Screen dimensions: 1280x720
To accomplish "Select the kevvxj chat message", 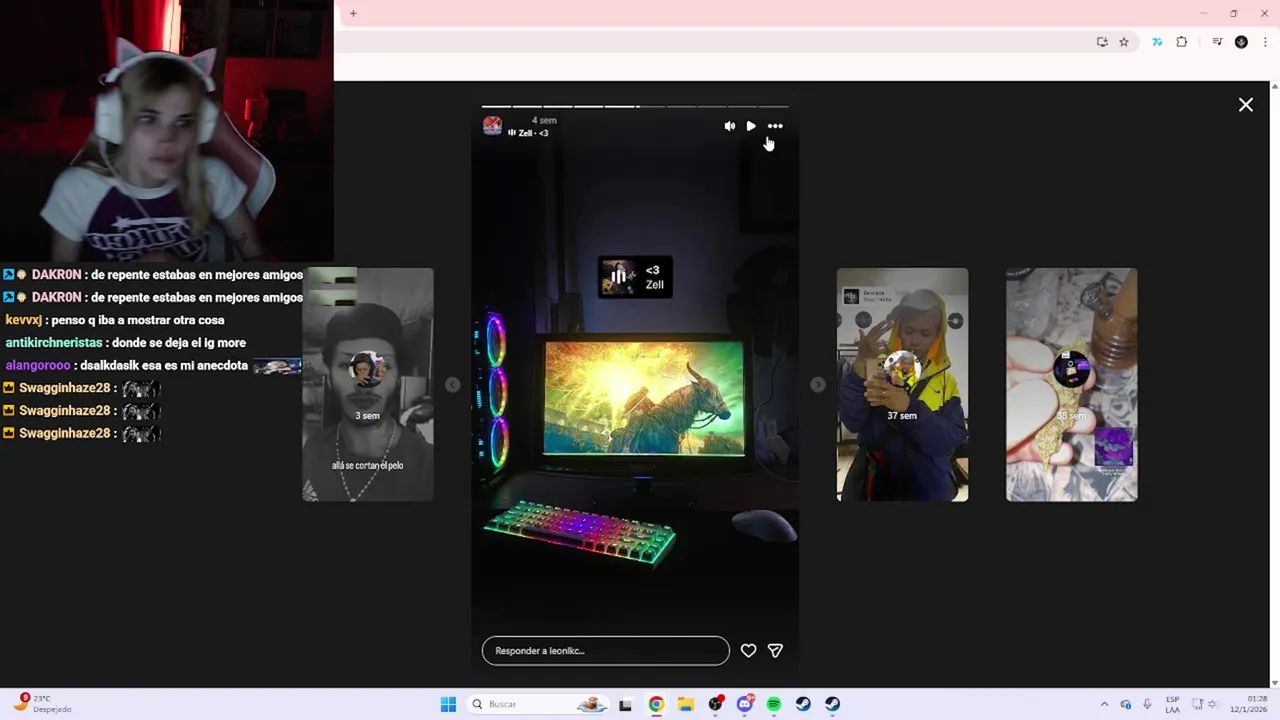I will coord(115,320).
